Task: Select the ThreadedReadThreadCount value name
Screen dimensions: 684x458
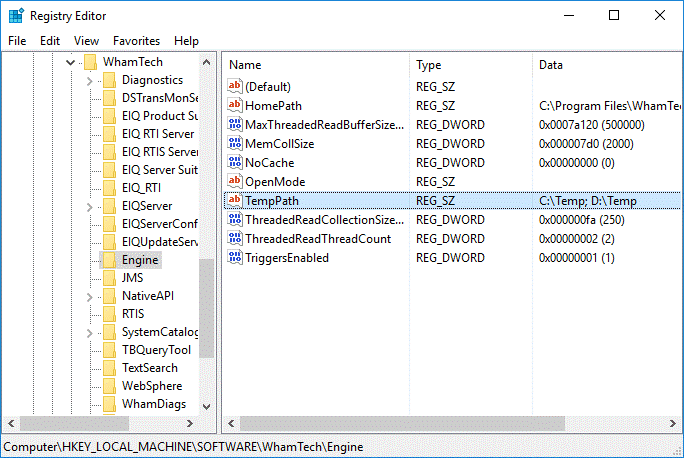Action: coord(318,239)
